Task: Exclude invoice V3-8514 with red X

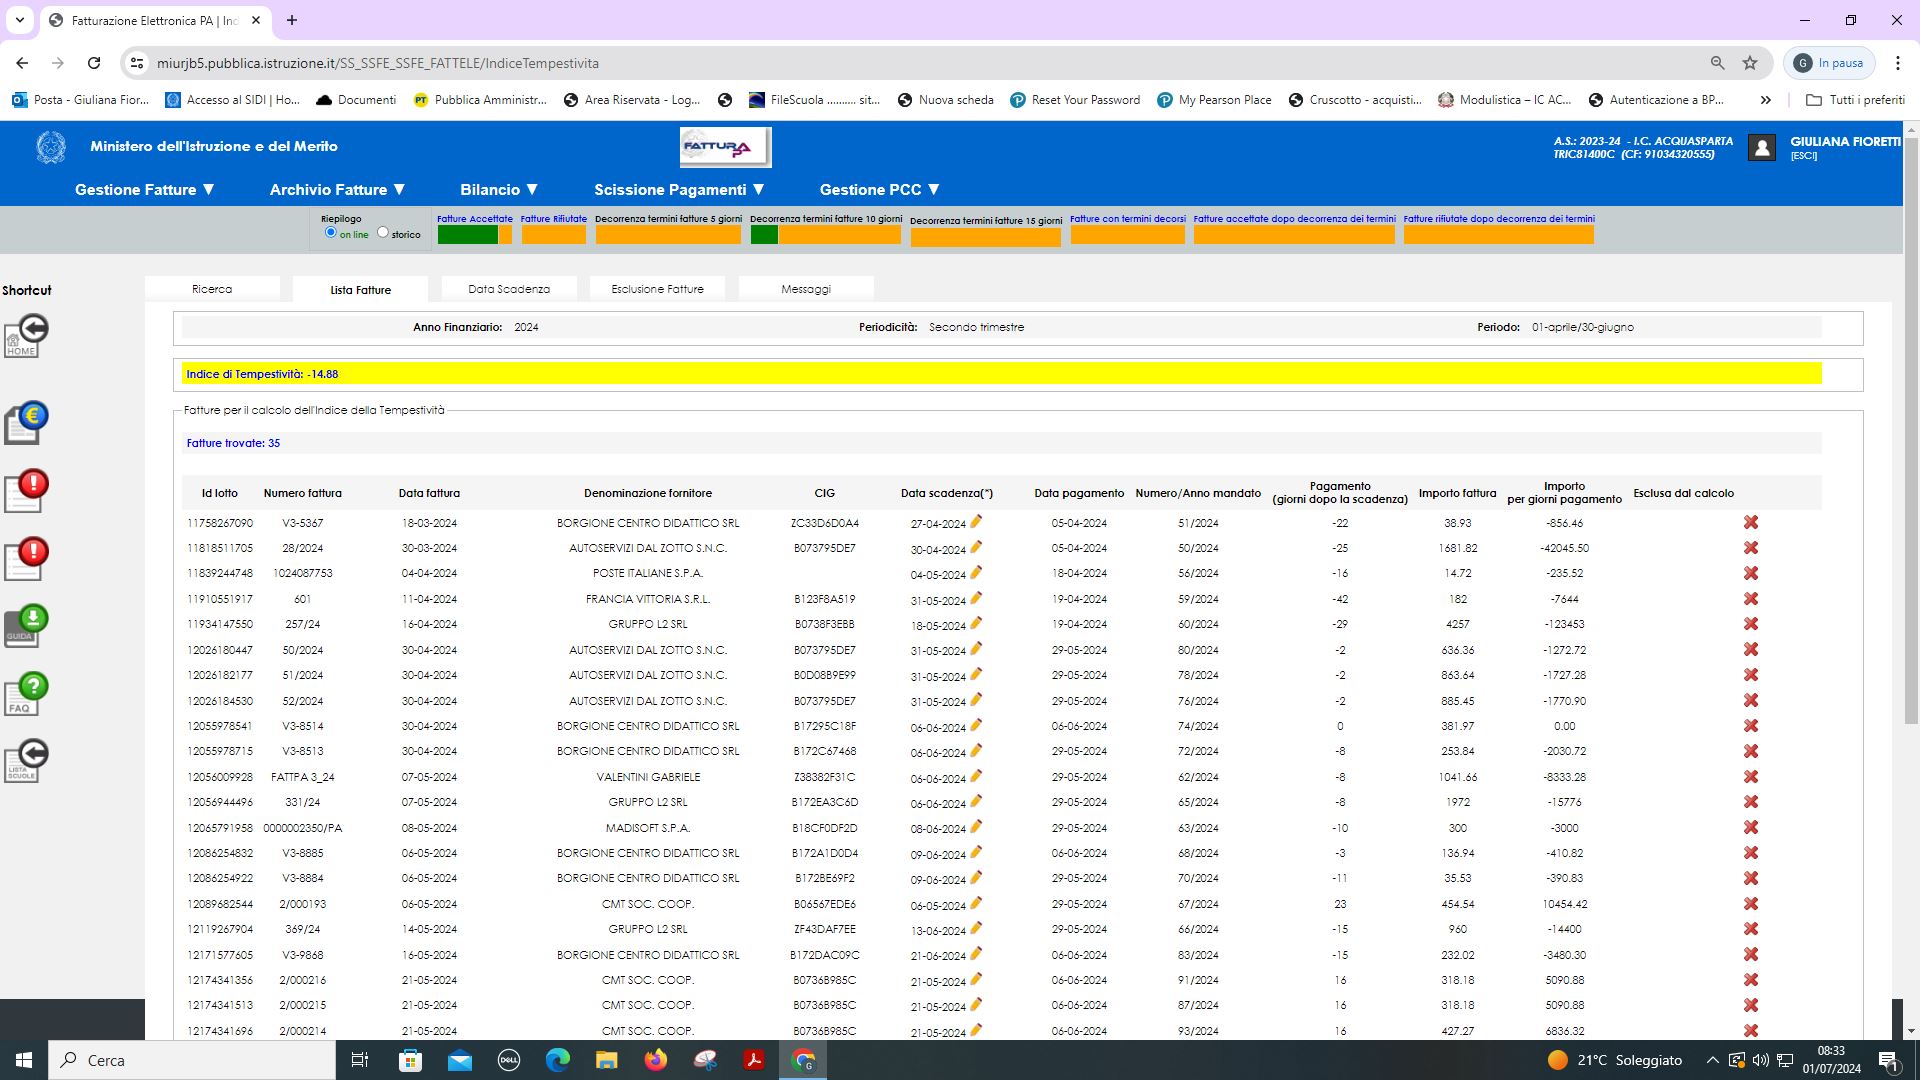Action: 1751,726
